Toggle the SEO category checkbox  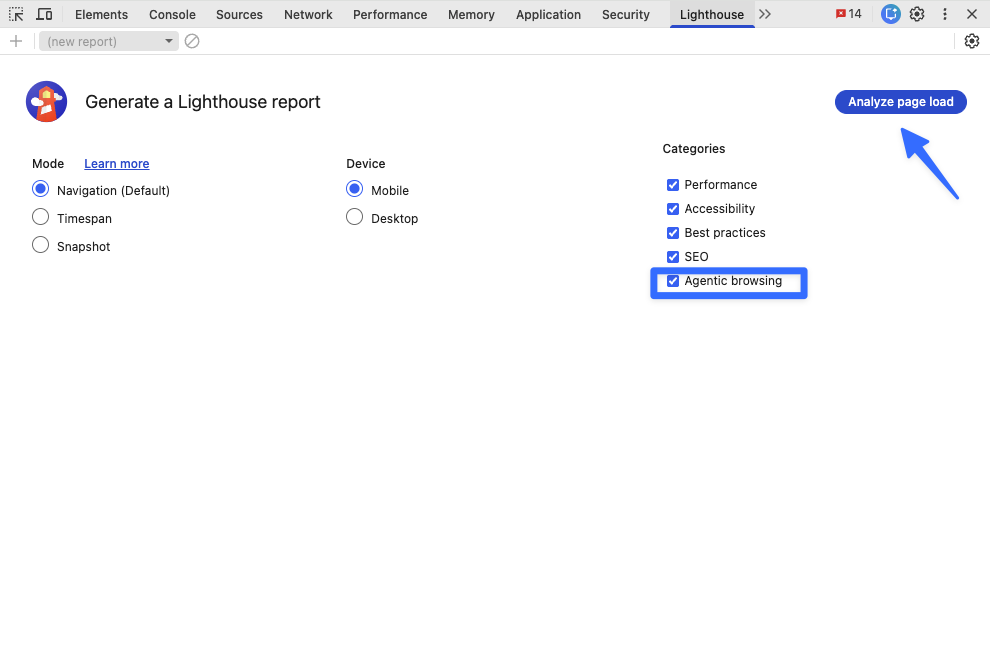[673, 257]
